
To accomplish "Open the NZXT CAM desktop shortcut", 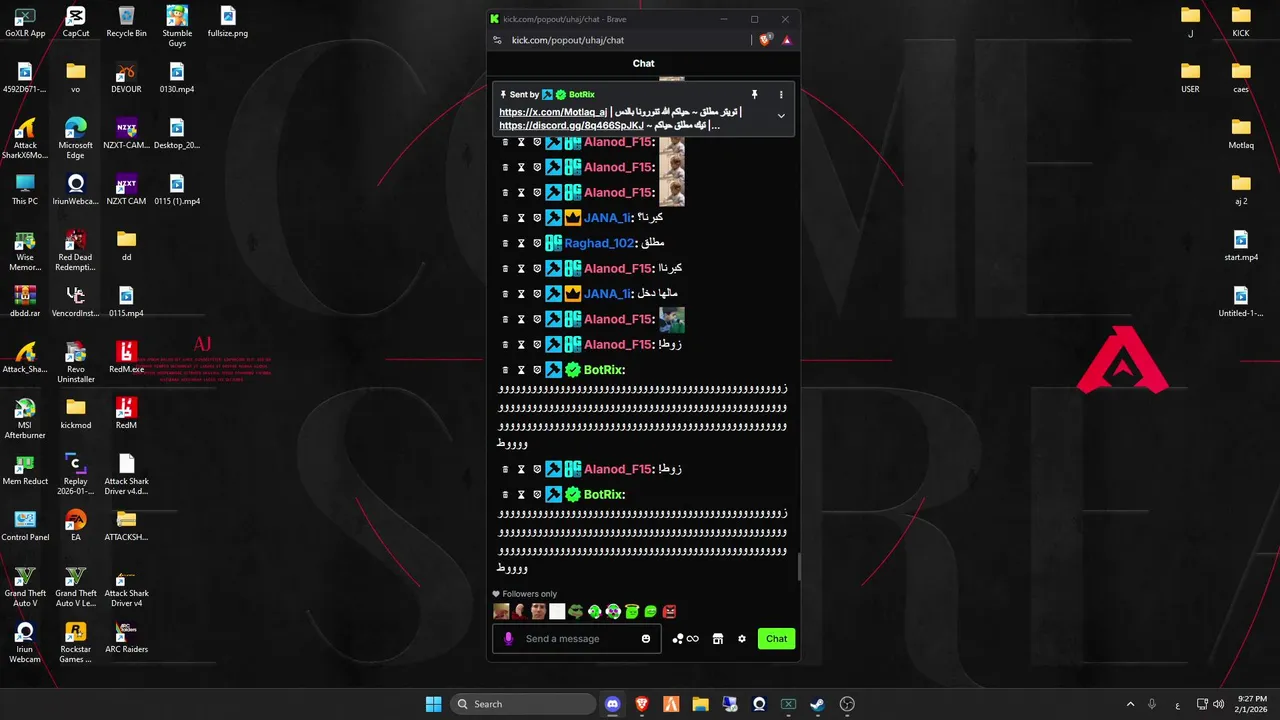I will click(127, 191).
